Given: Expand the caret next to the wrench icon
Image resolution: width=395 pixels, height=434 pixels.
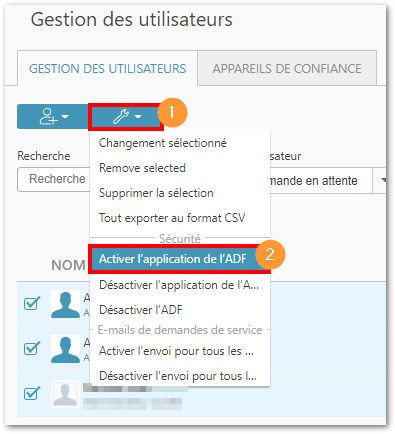Looking at the screenshot, I should click(x=138, y=117).
